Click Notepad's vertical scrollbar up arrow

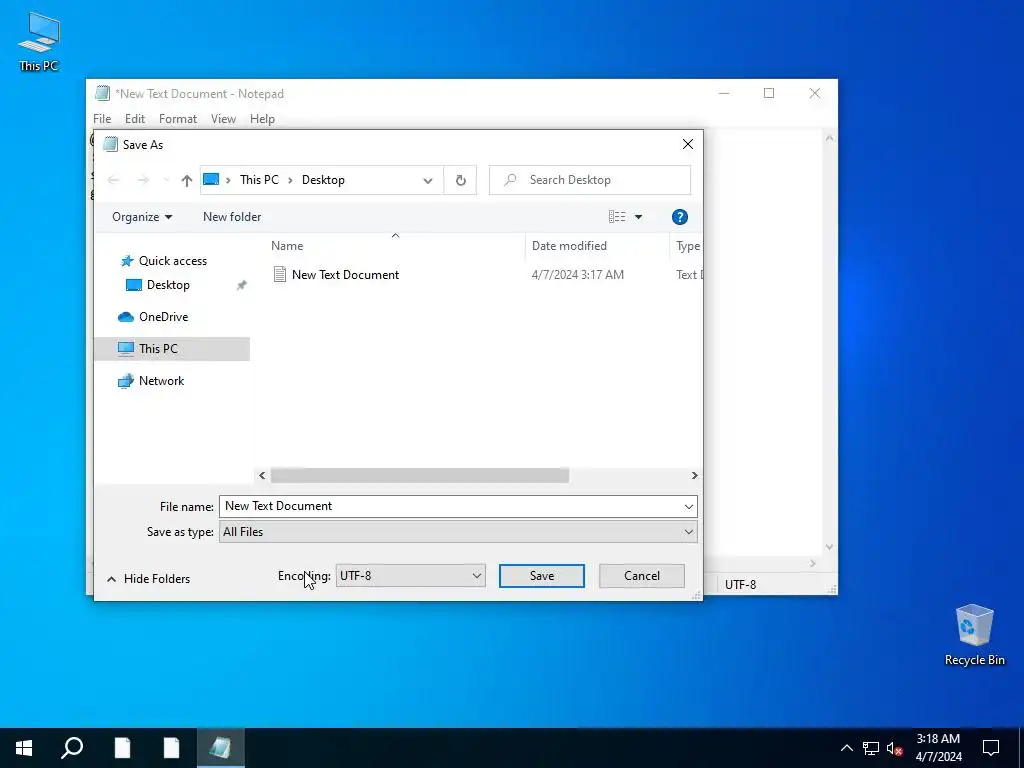829,138
